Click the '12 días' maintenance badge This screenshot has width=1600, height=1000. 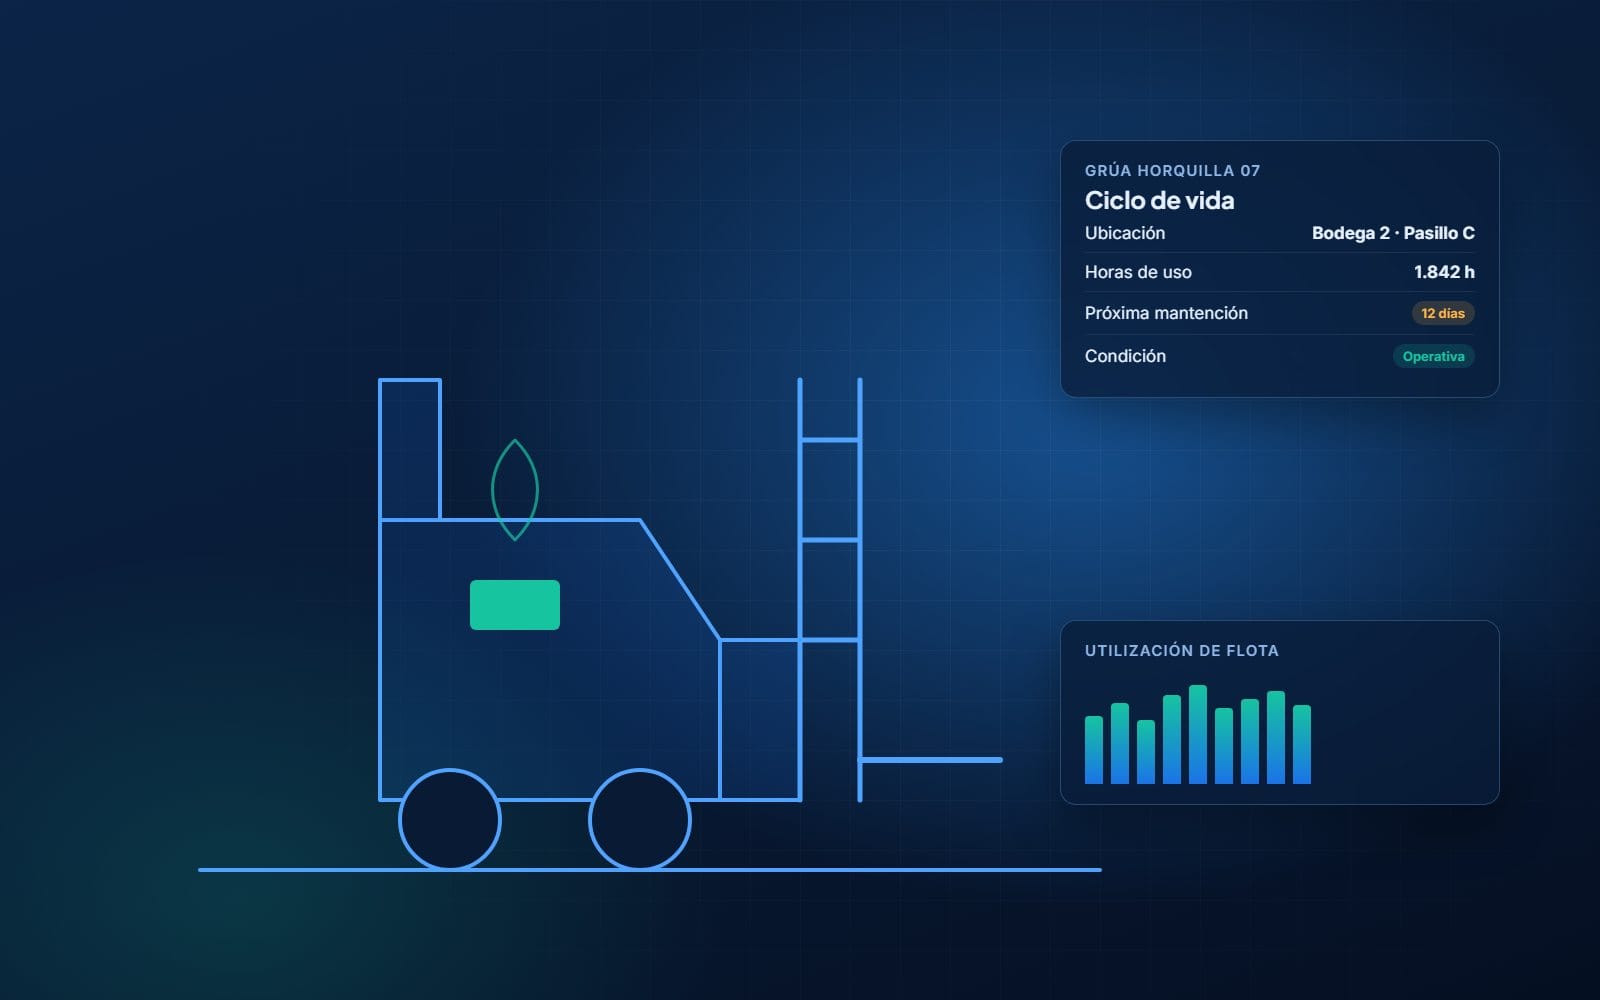[1443, 313]
